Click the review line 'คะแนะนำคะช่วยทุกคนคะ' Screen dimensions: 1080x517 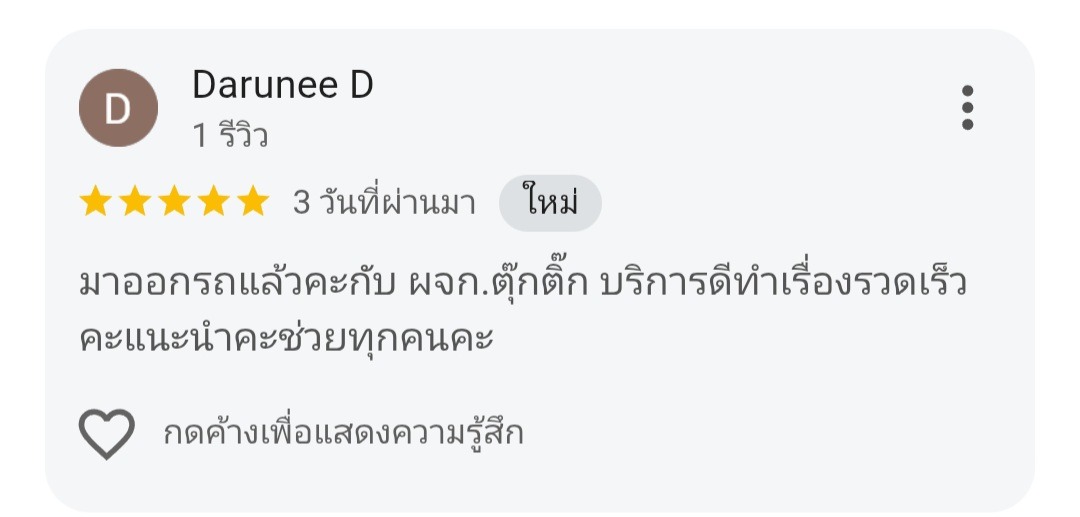pyautogui.click(x=287, y=338)
